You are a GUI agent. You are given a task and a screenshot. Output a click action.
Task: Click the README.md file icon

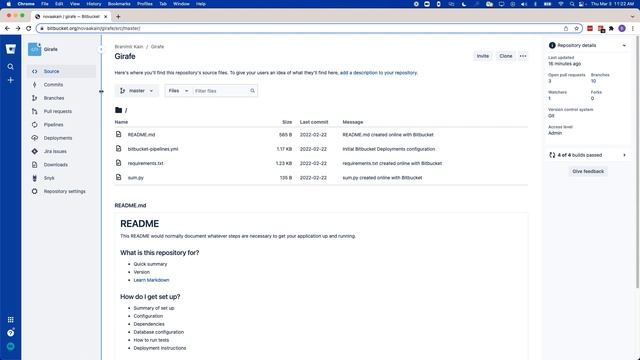click(118, 134)
